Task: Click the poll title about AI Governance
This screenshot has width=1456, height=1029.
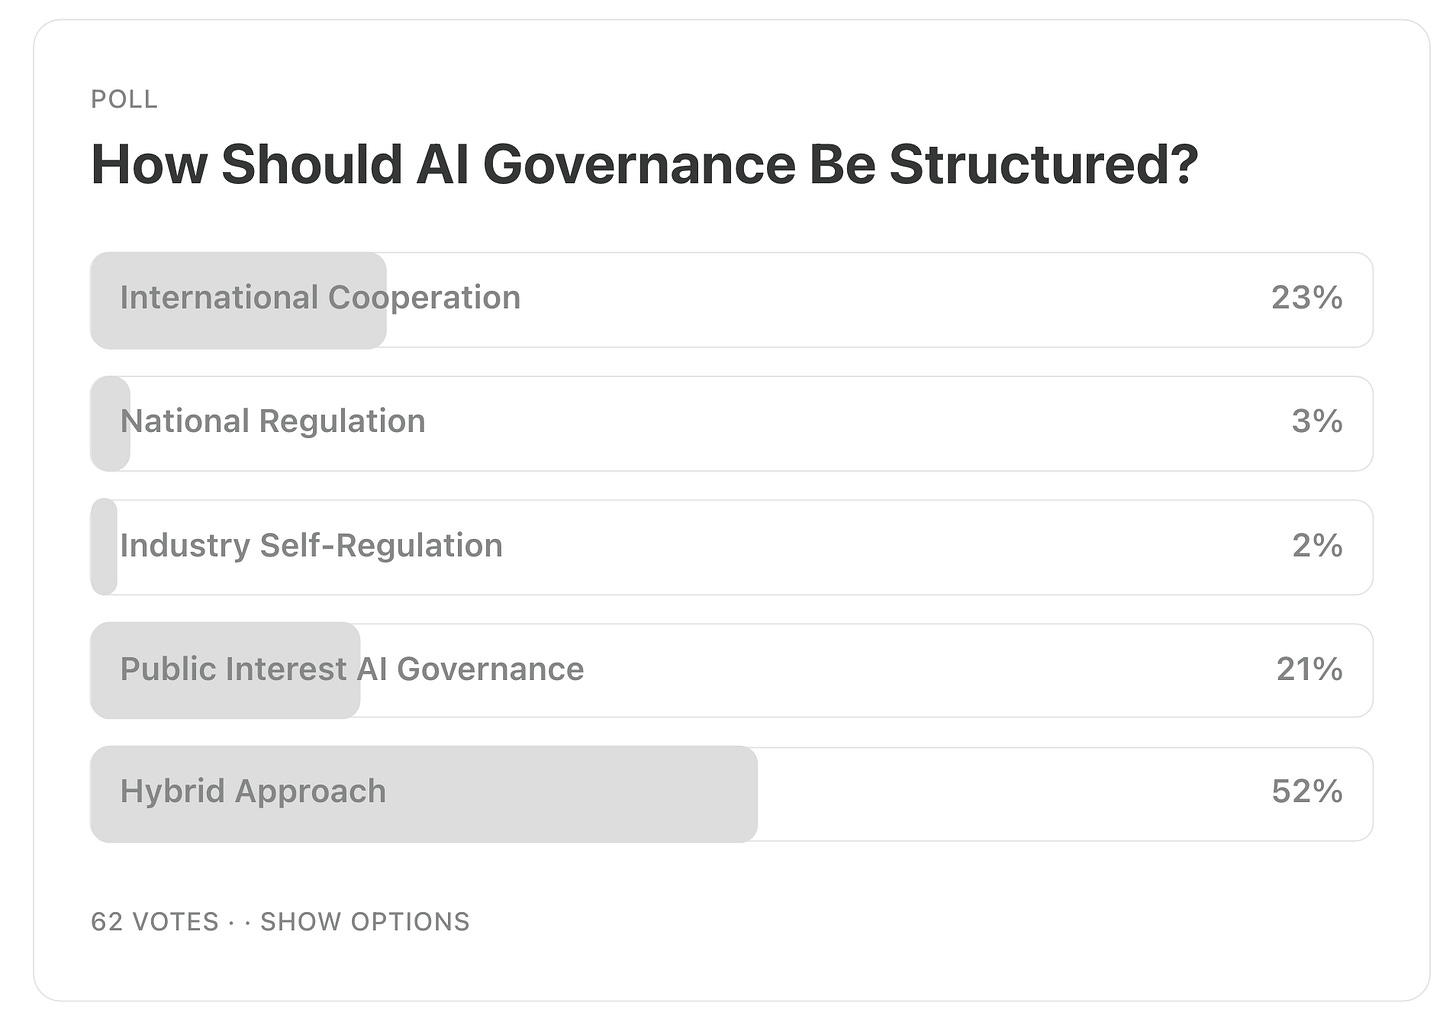Action: click(x=645, y=164)
